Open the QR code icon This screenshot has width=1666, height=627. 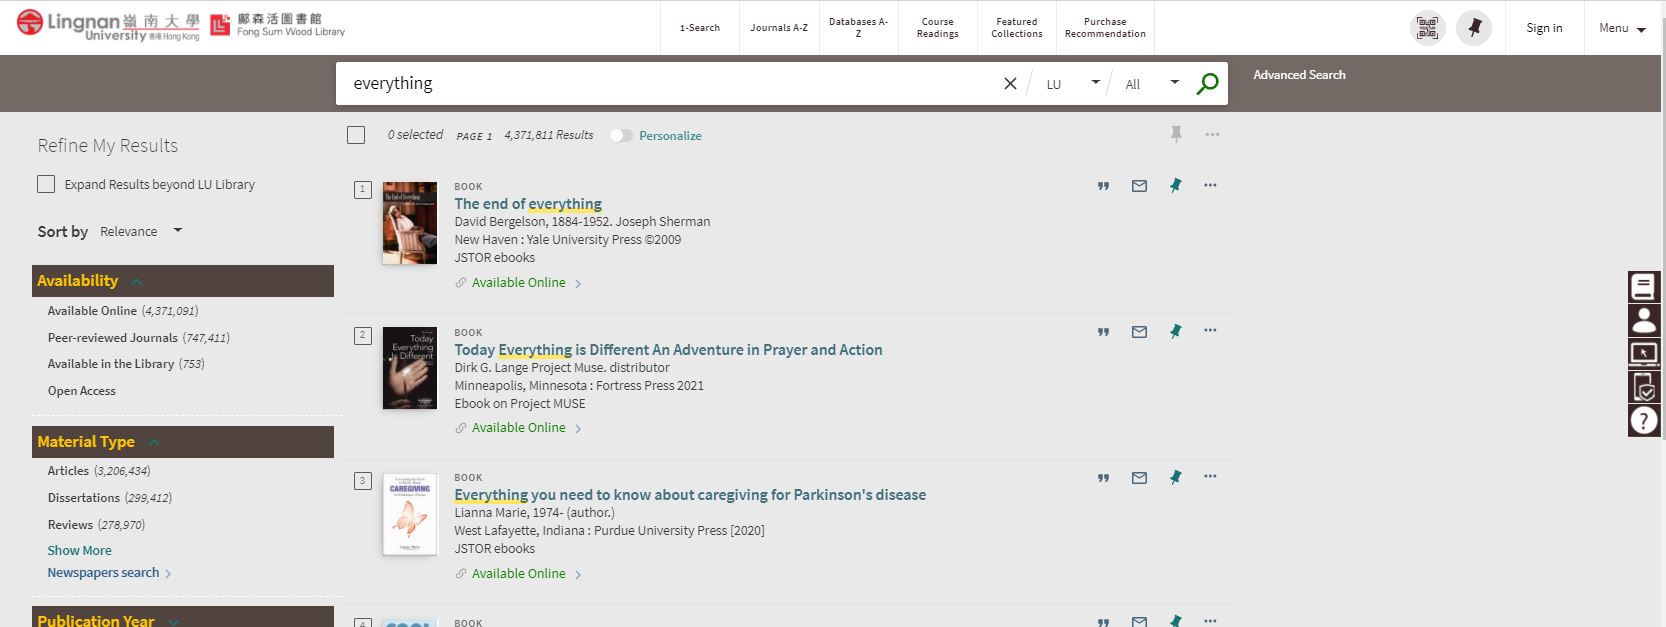[x=1428, y=28]
